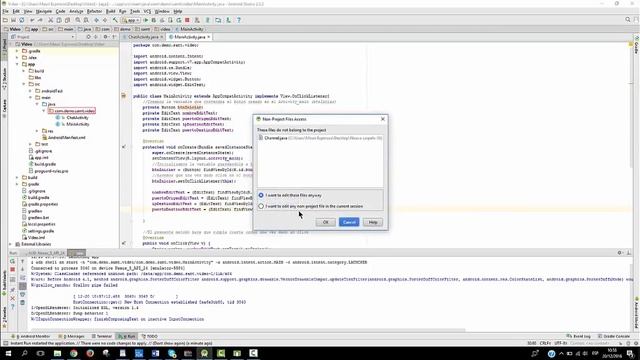640x360 pixels.
Task: Click Cancel in Non-Project Files Access dialog
Action: [x=349, y=222]
